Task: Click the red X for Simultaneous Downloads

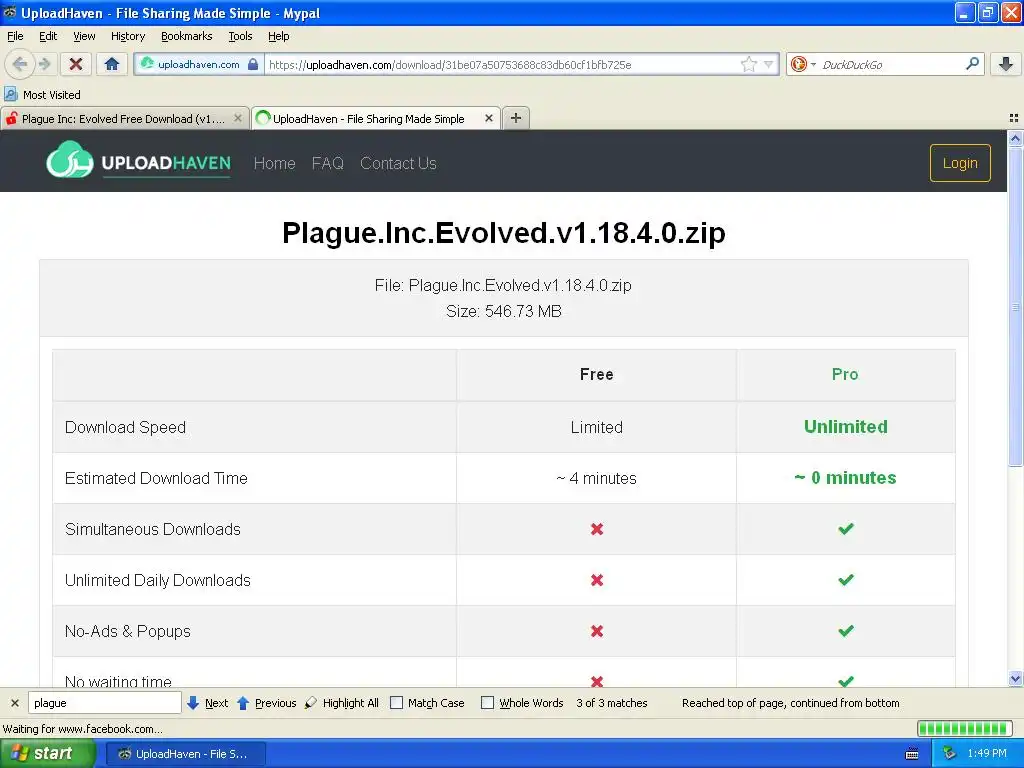Action: [596, 529]
